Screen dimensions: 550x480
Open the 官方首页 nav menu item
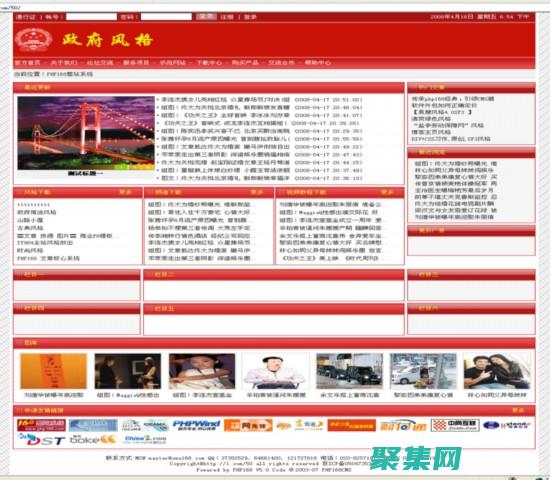click(x=27, y=63)
